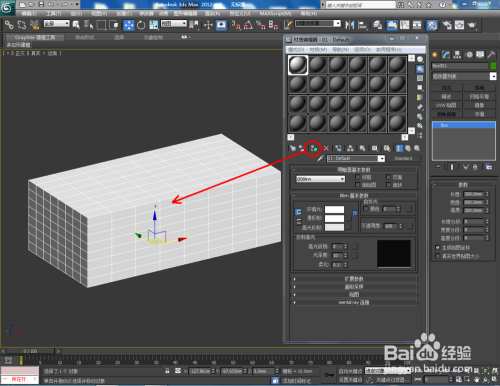Click the Standard material type button
This screenshot has height=386, width=500.
point(403,158)
